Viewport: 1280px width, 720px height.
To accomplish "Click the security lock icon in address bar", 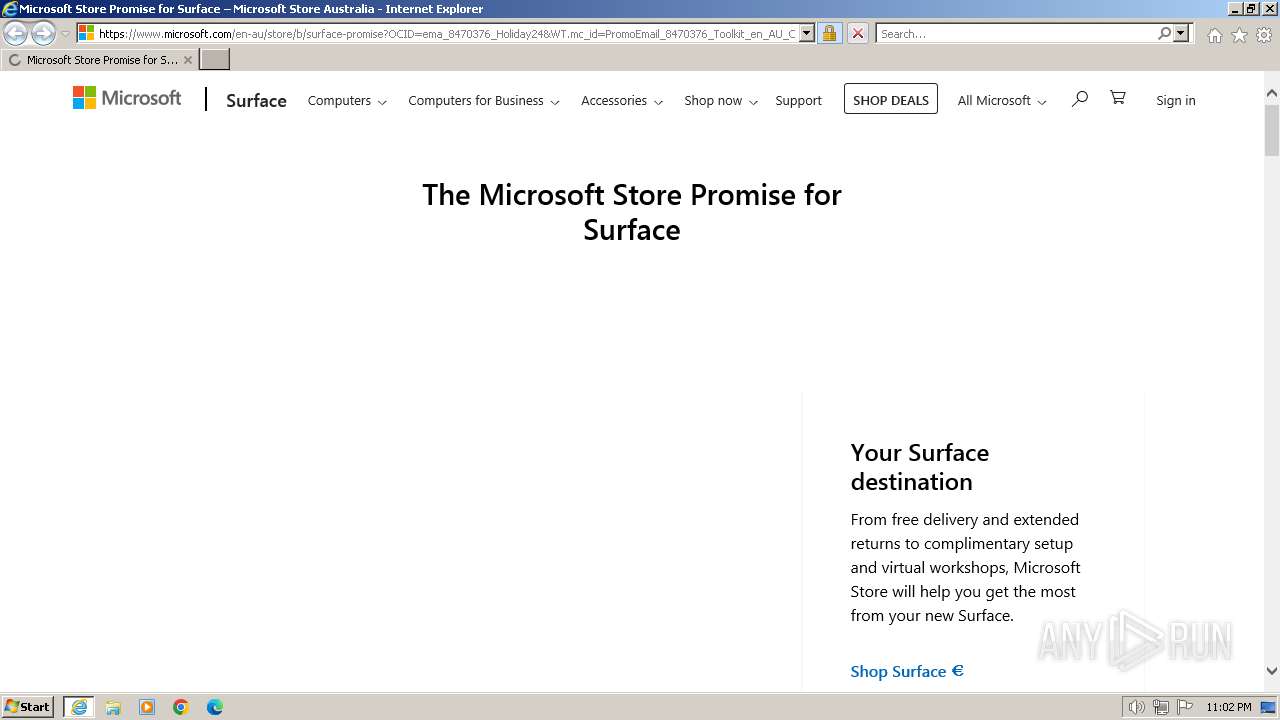I will click(x=829, y=33).
